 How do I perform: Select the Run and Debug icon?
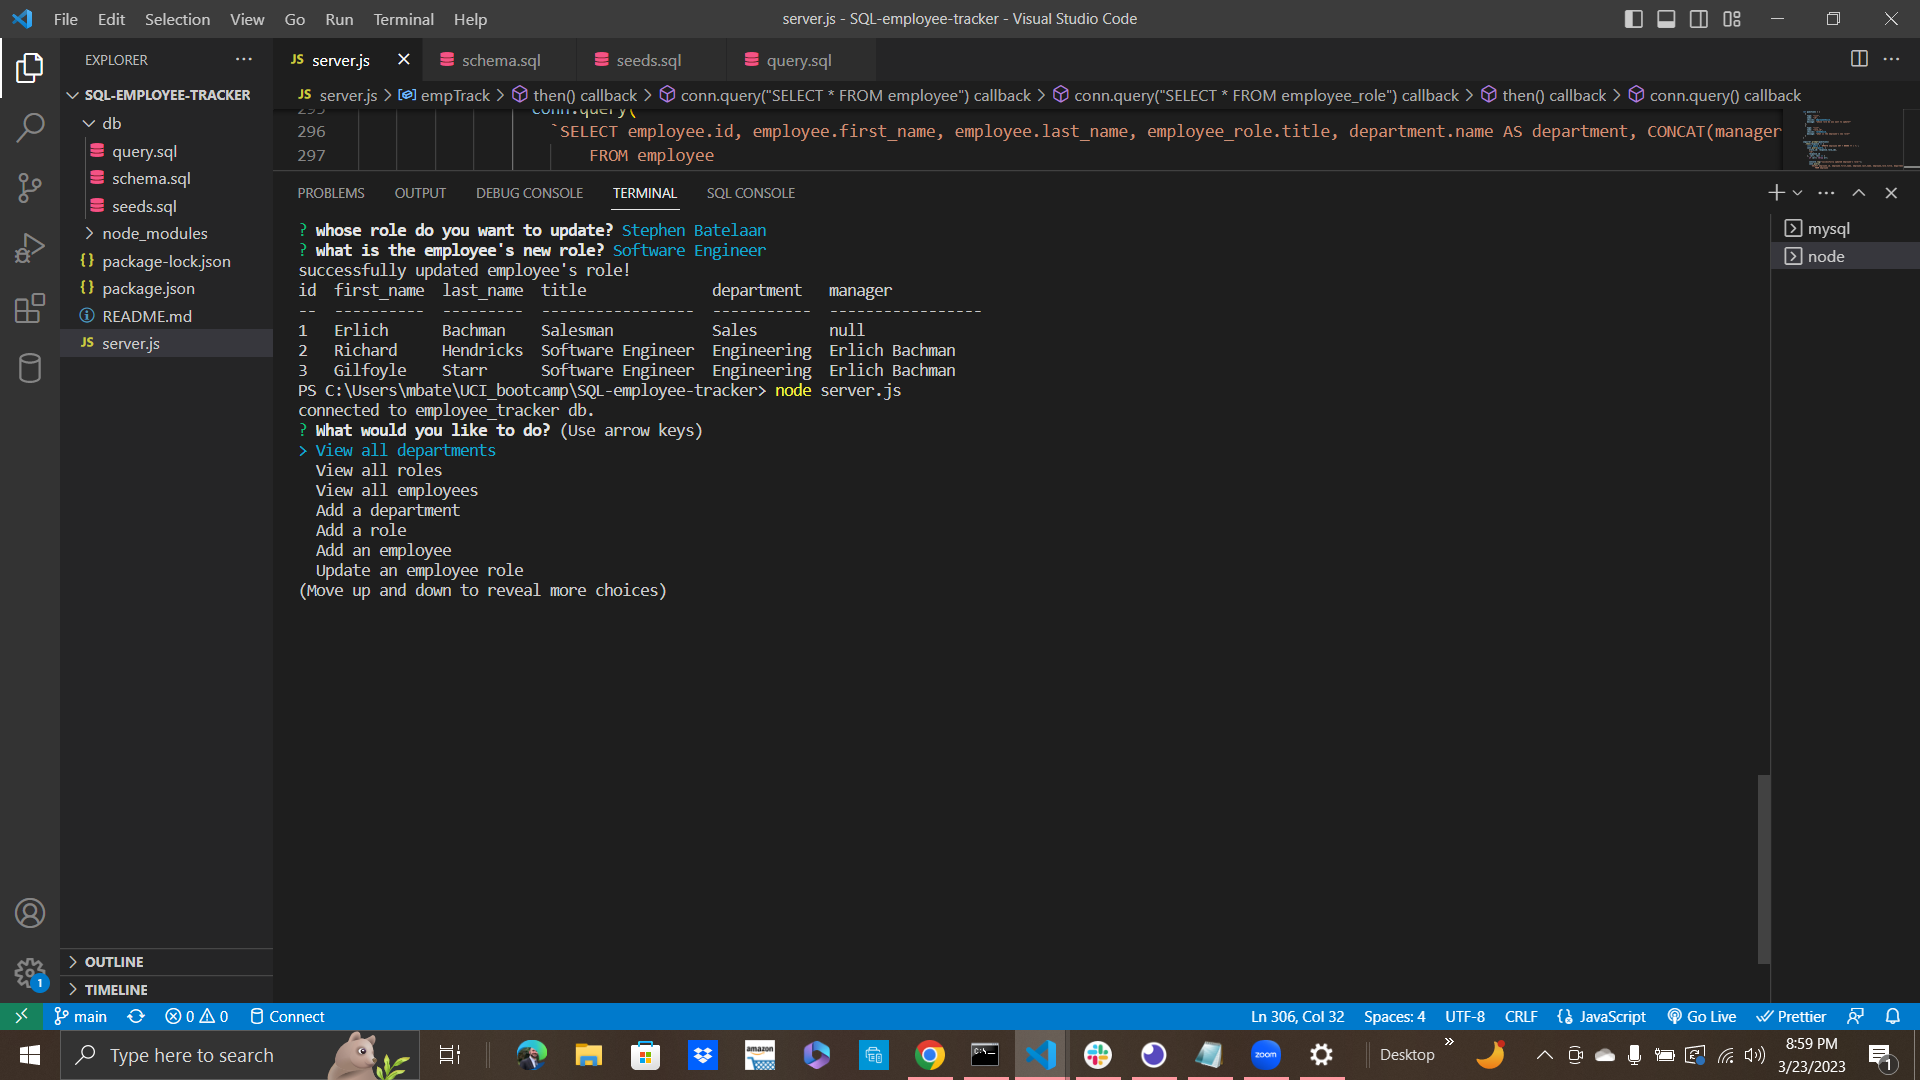(x=31, y=248)
